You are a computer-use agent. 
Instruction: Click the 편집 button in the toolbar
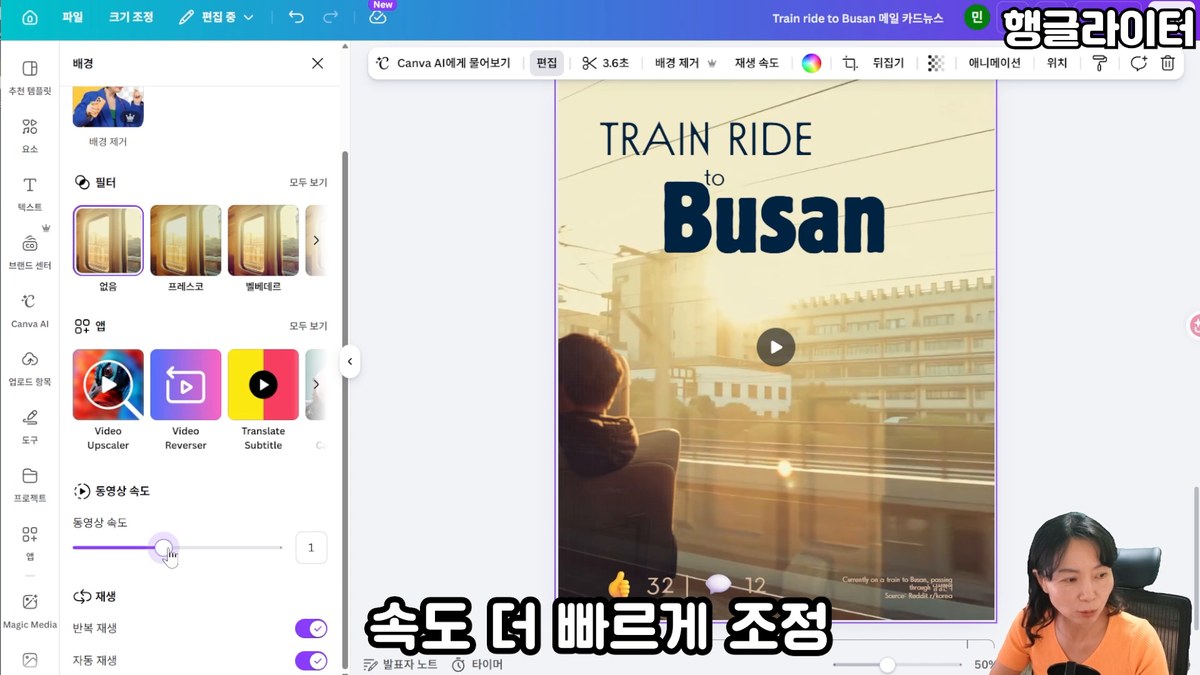(547, 63)
